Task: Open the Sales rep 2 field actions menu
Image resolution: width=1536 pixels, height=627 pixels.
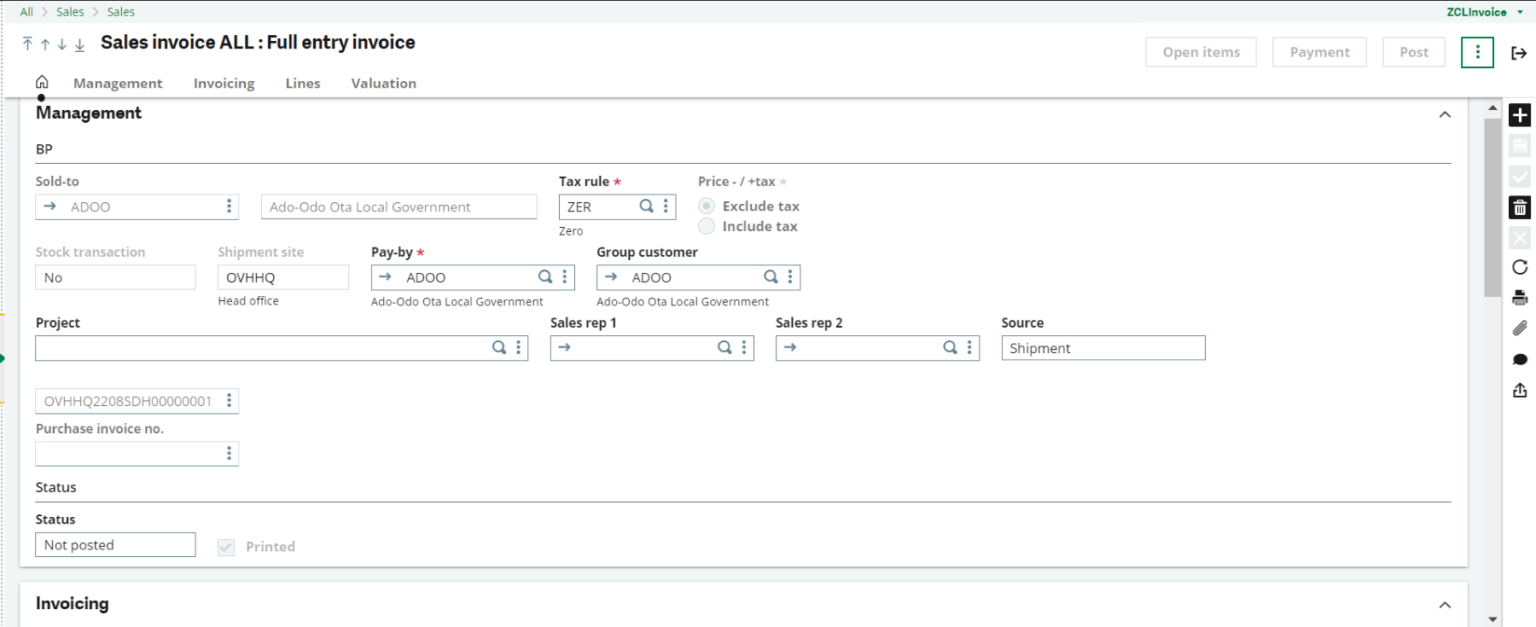Action: (970, 348)
